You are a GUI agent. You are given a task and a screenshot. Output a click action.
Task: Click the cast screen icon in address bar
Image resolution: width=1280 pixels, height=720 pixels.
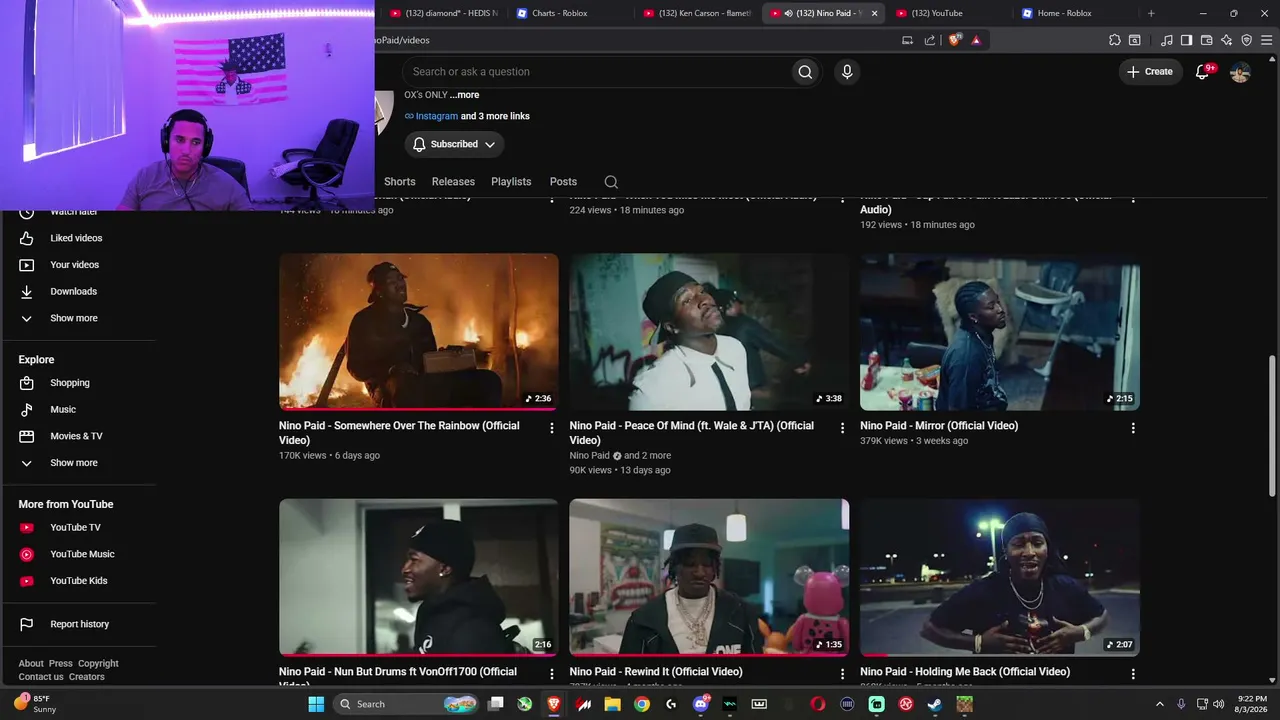point(907,40)
